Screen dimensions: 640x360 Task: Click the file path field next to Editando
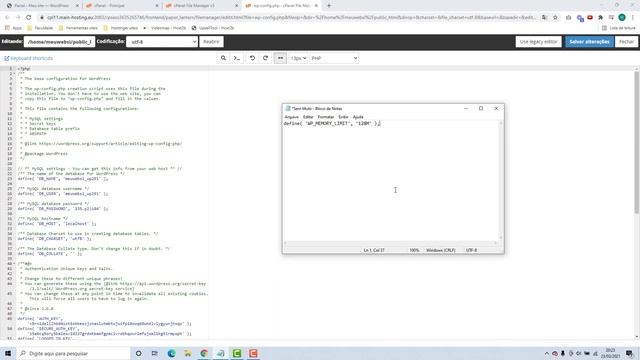click(60, 42)
